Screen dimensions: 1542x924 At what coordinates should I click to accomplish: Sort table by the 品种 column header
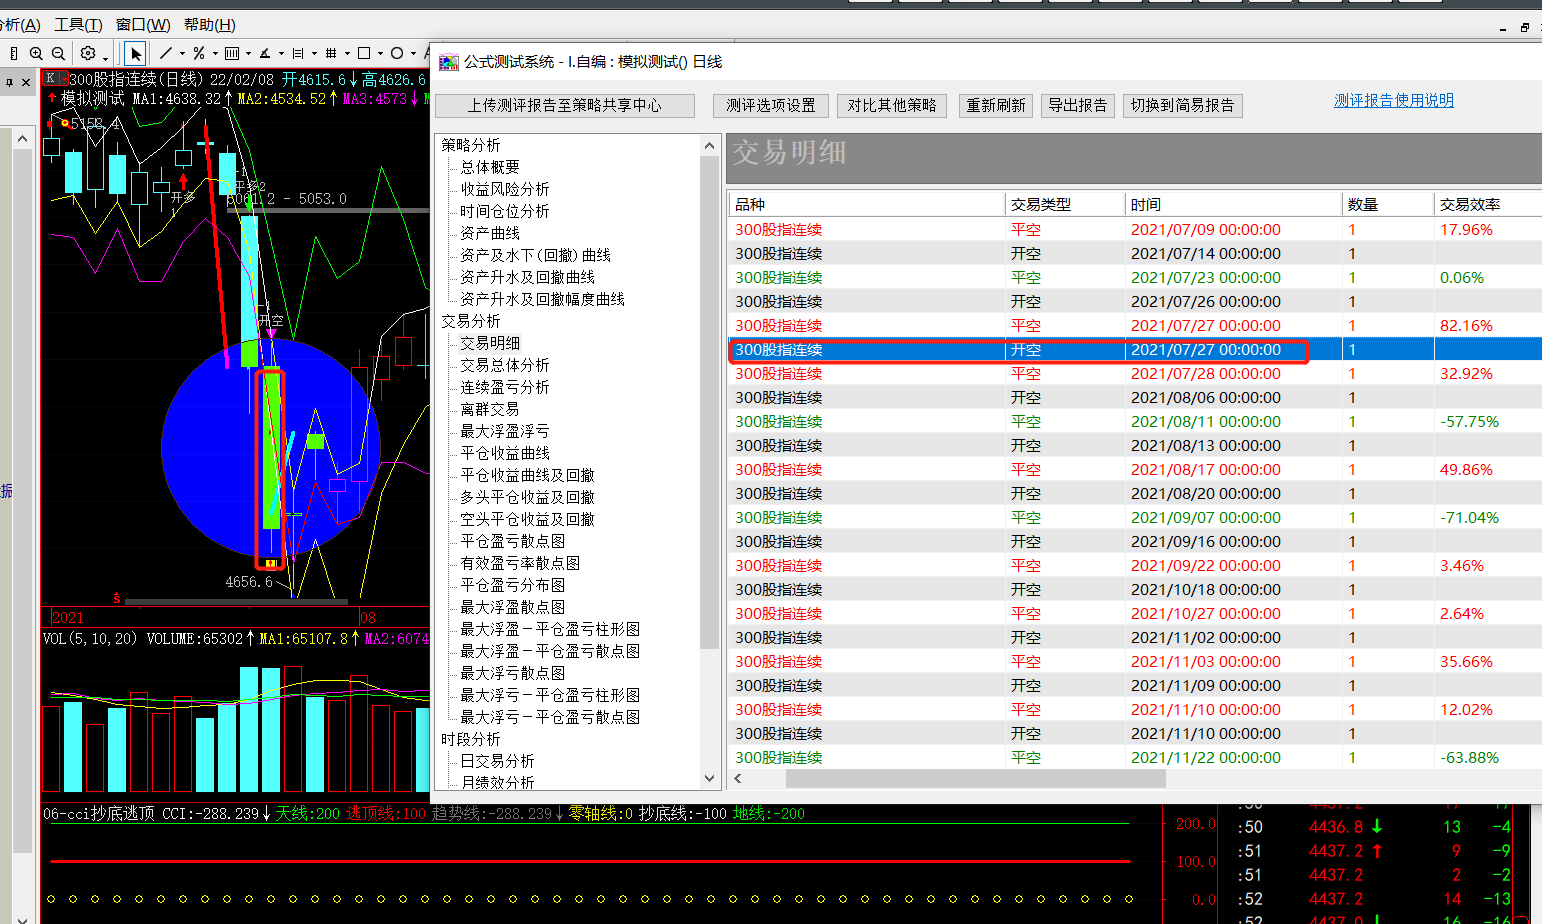pyautogui.click(x=866, y=204)
